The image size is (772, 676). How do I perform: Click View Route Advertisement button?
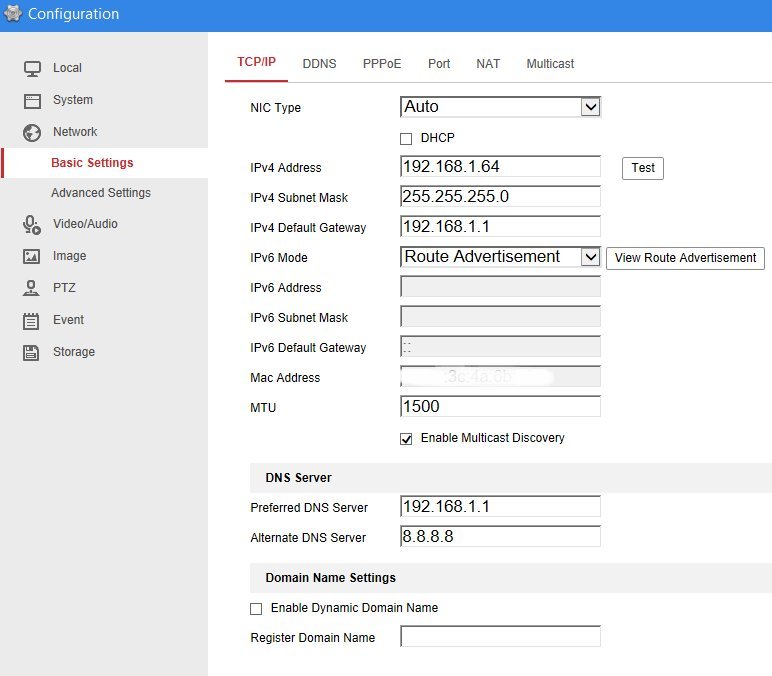[x=685, y=258]
